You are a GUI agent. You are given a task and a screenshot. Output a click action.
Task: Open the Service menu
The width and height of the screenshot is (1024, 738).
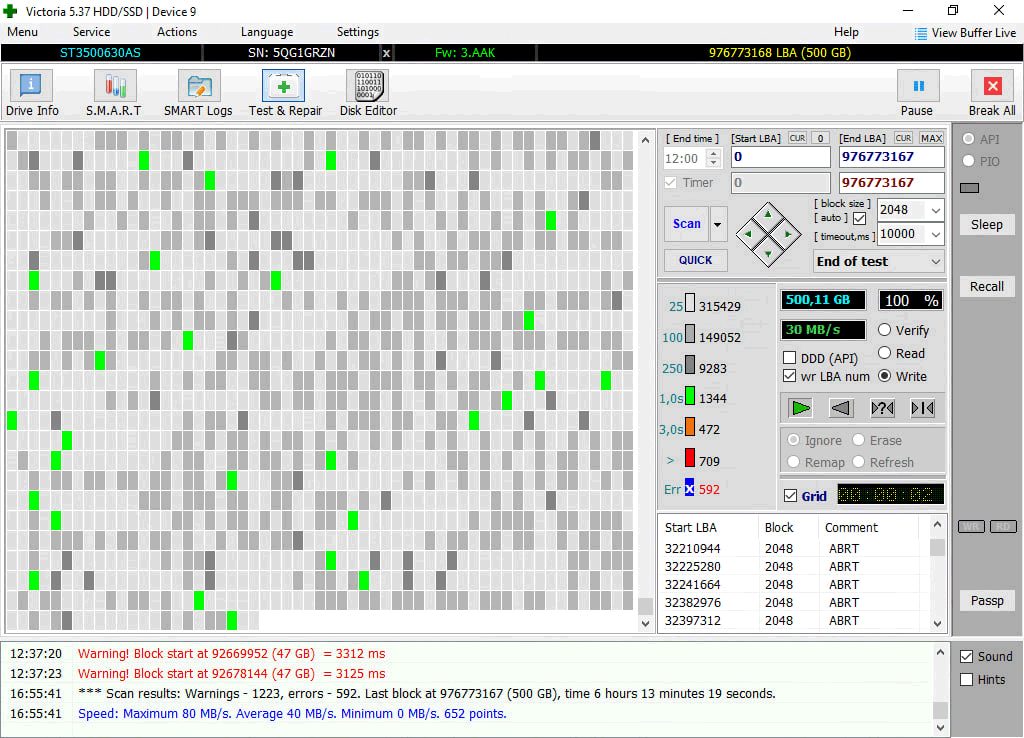pos(91,32)
